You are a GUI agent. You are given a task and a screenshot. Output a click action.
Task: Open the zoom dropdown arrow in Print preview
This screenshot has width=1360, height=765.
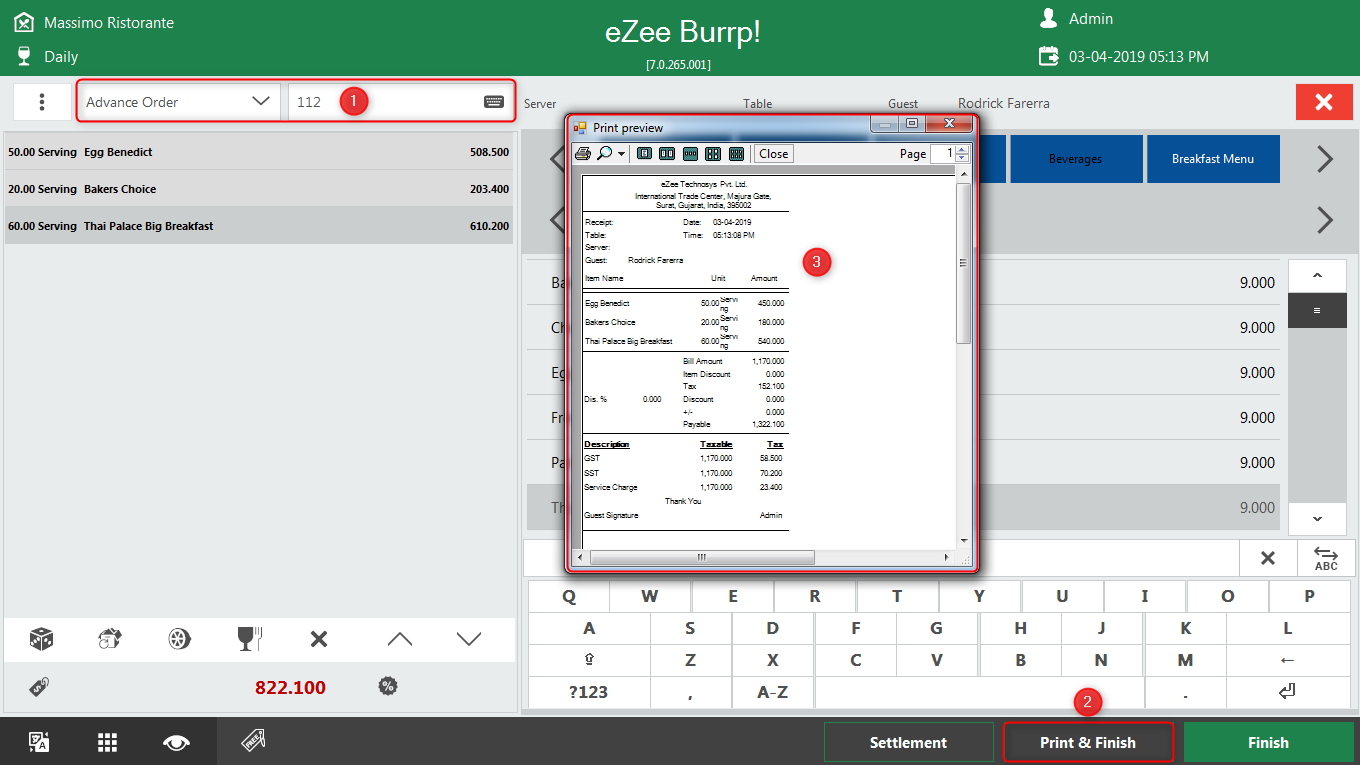[621, 154]
